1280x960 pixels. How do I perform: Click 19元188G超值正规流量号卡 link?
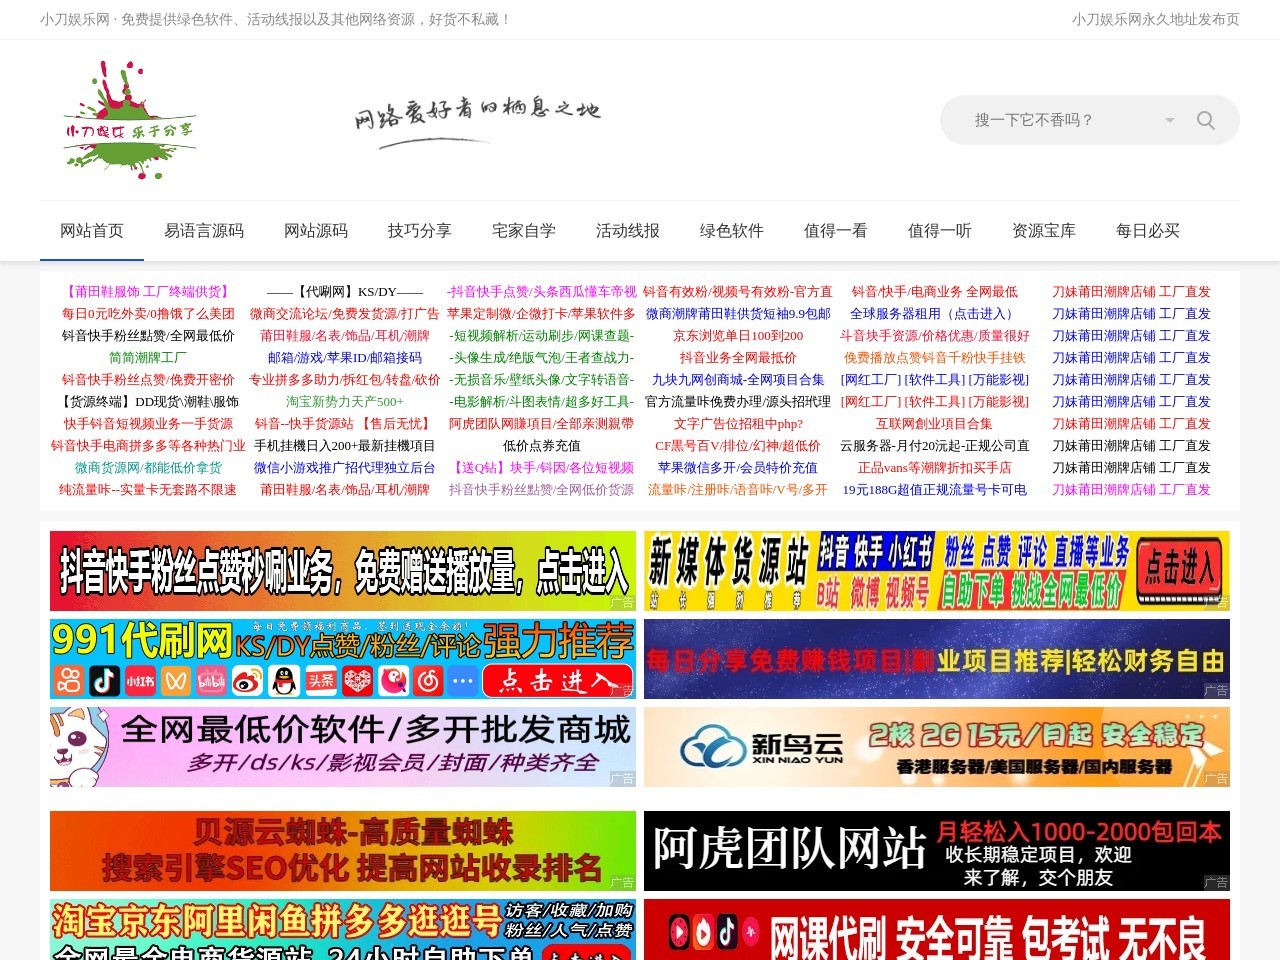tap(935, 490)
